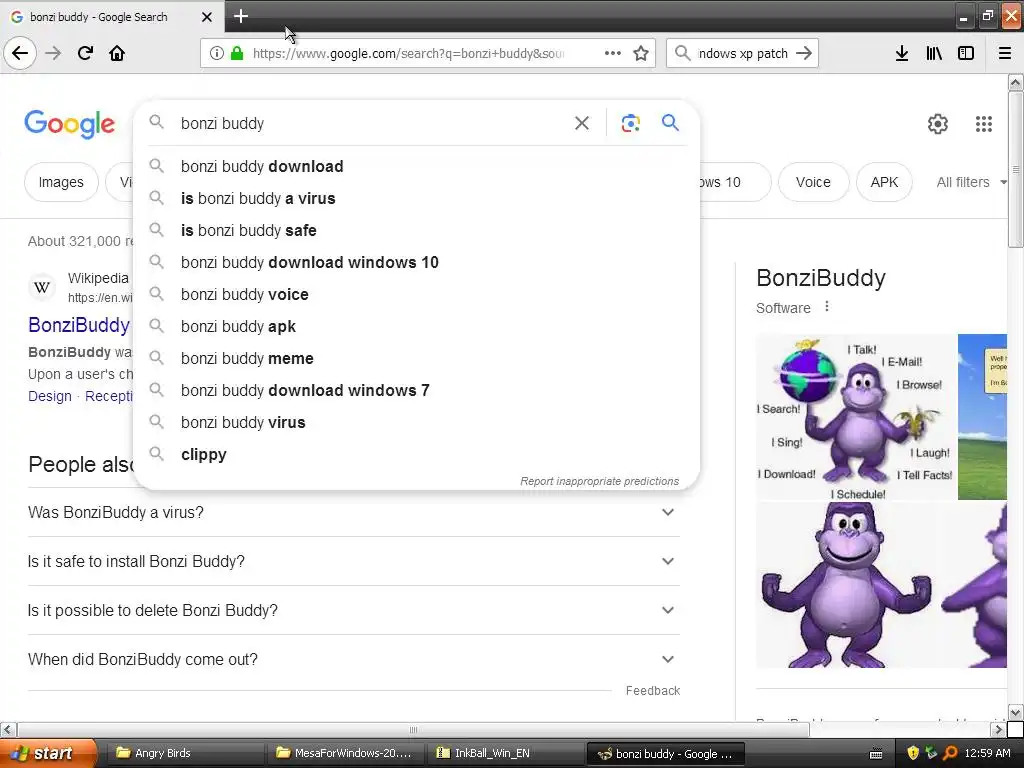Click the tray icon right of the security shield

(x=931, y=753)
